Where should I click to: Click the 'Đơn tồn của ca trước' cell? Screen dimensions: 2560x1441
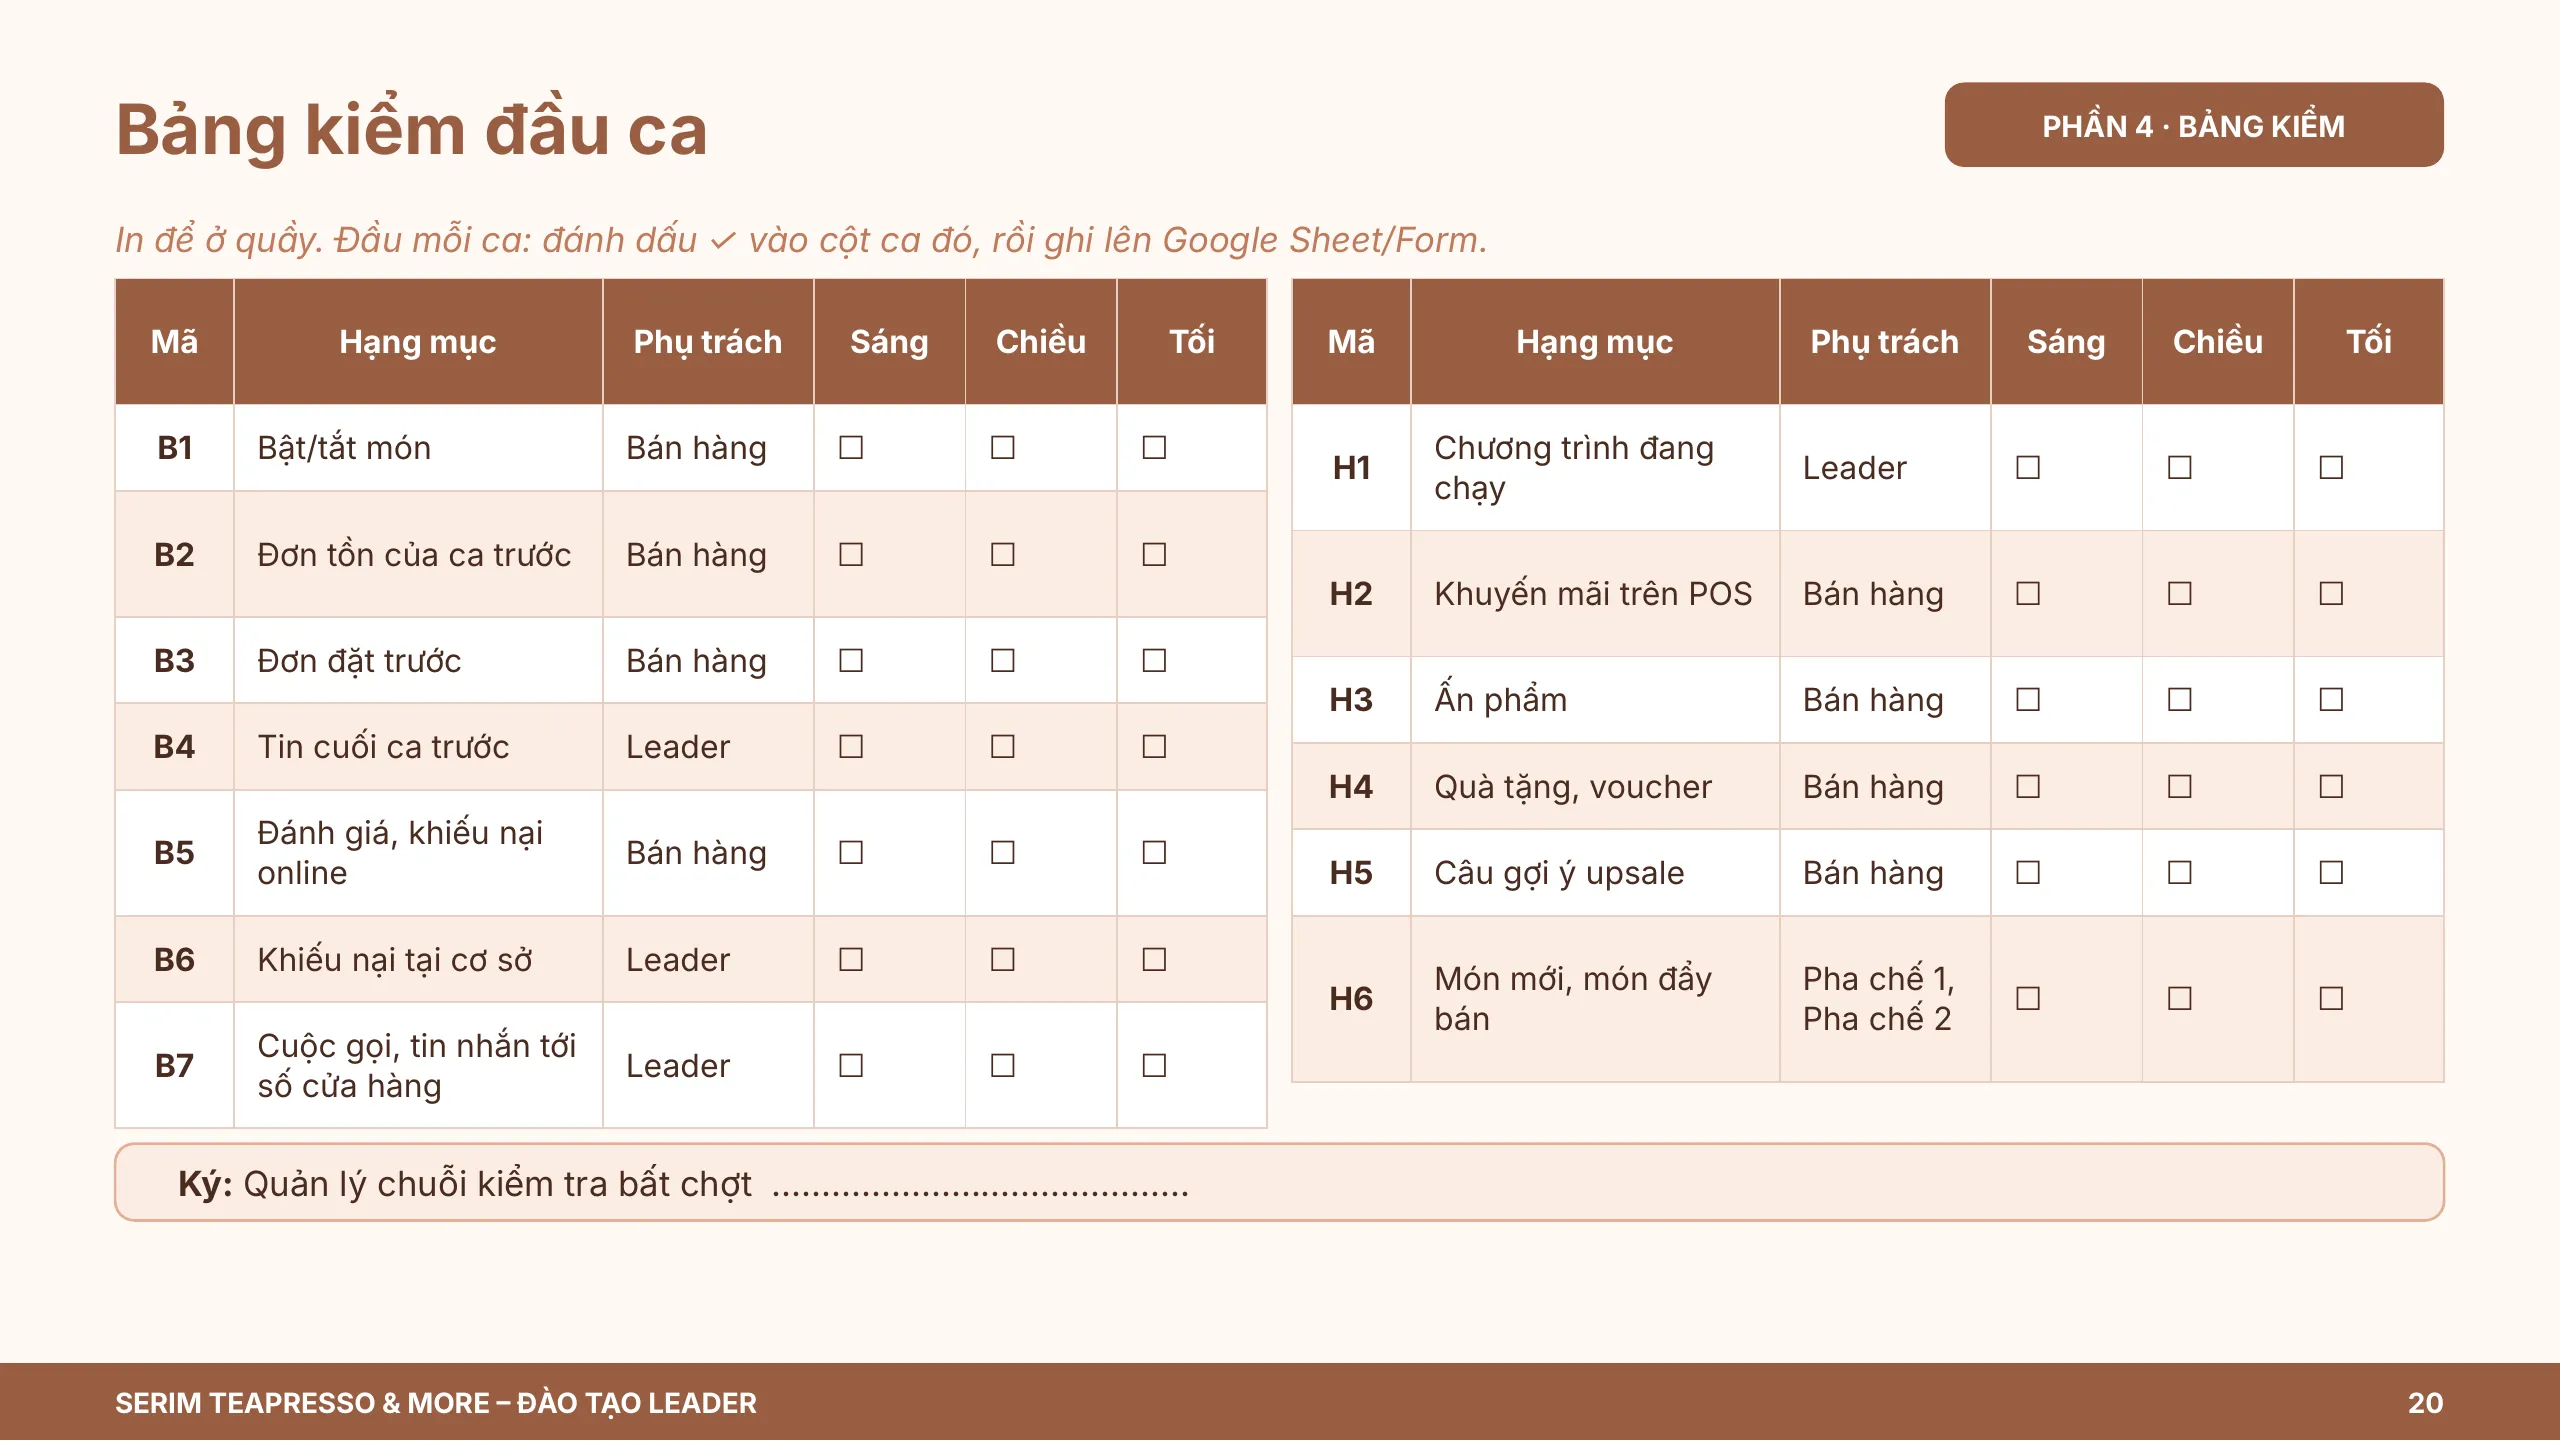[x=418, y=554]
